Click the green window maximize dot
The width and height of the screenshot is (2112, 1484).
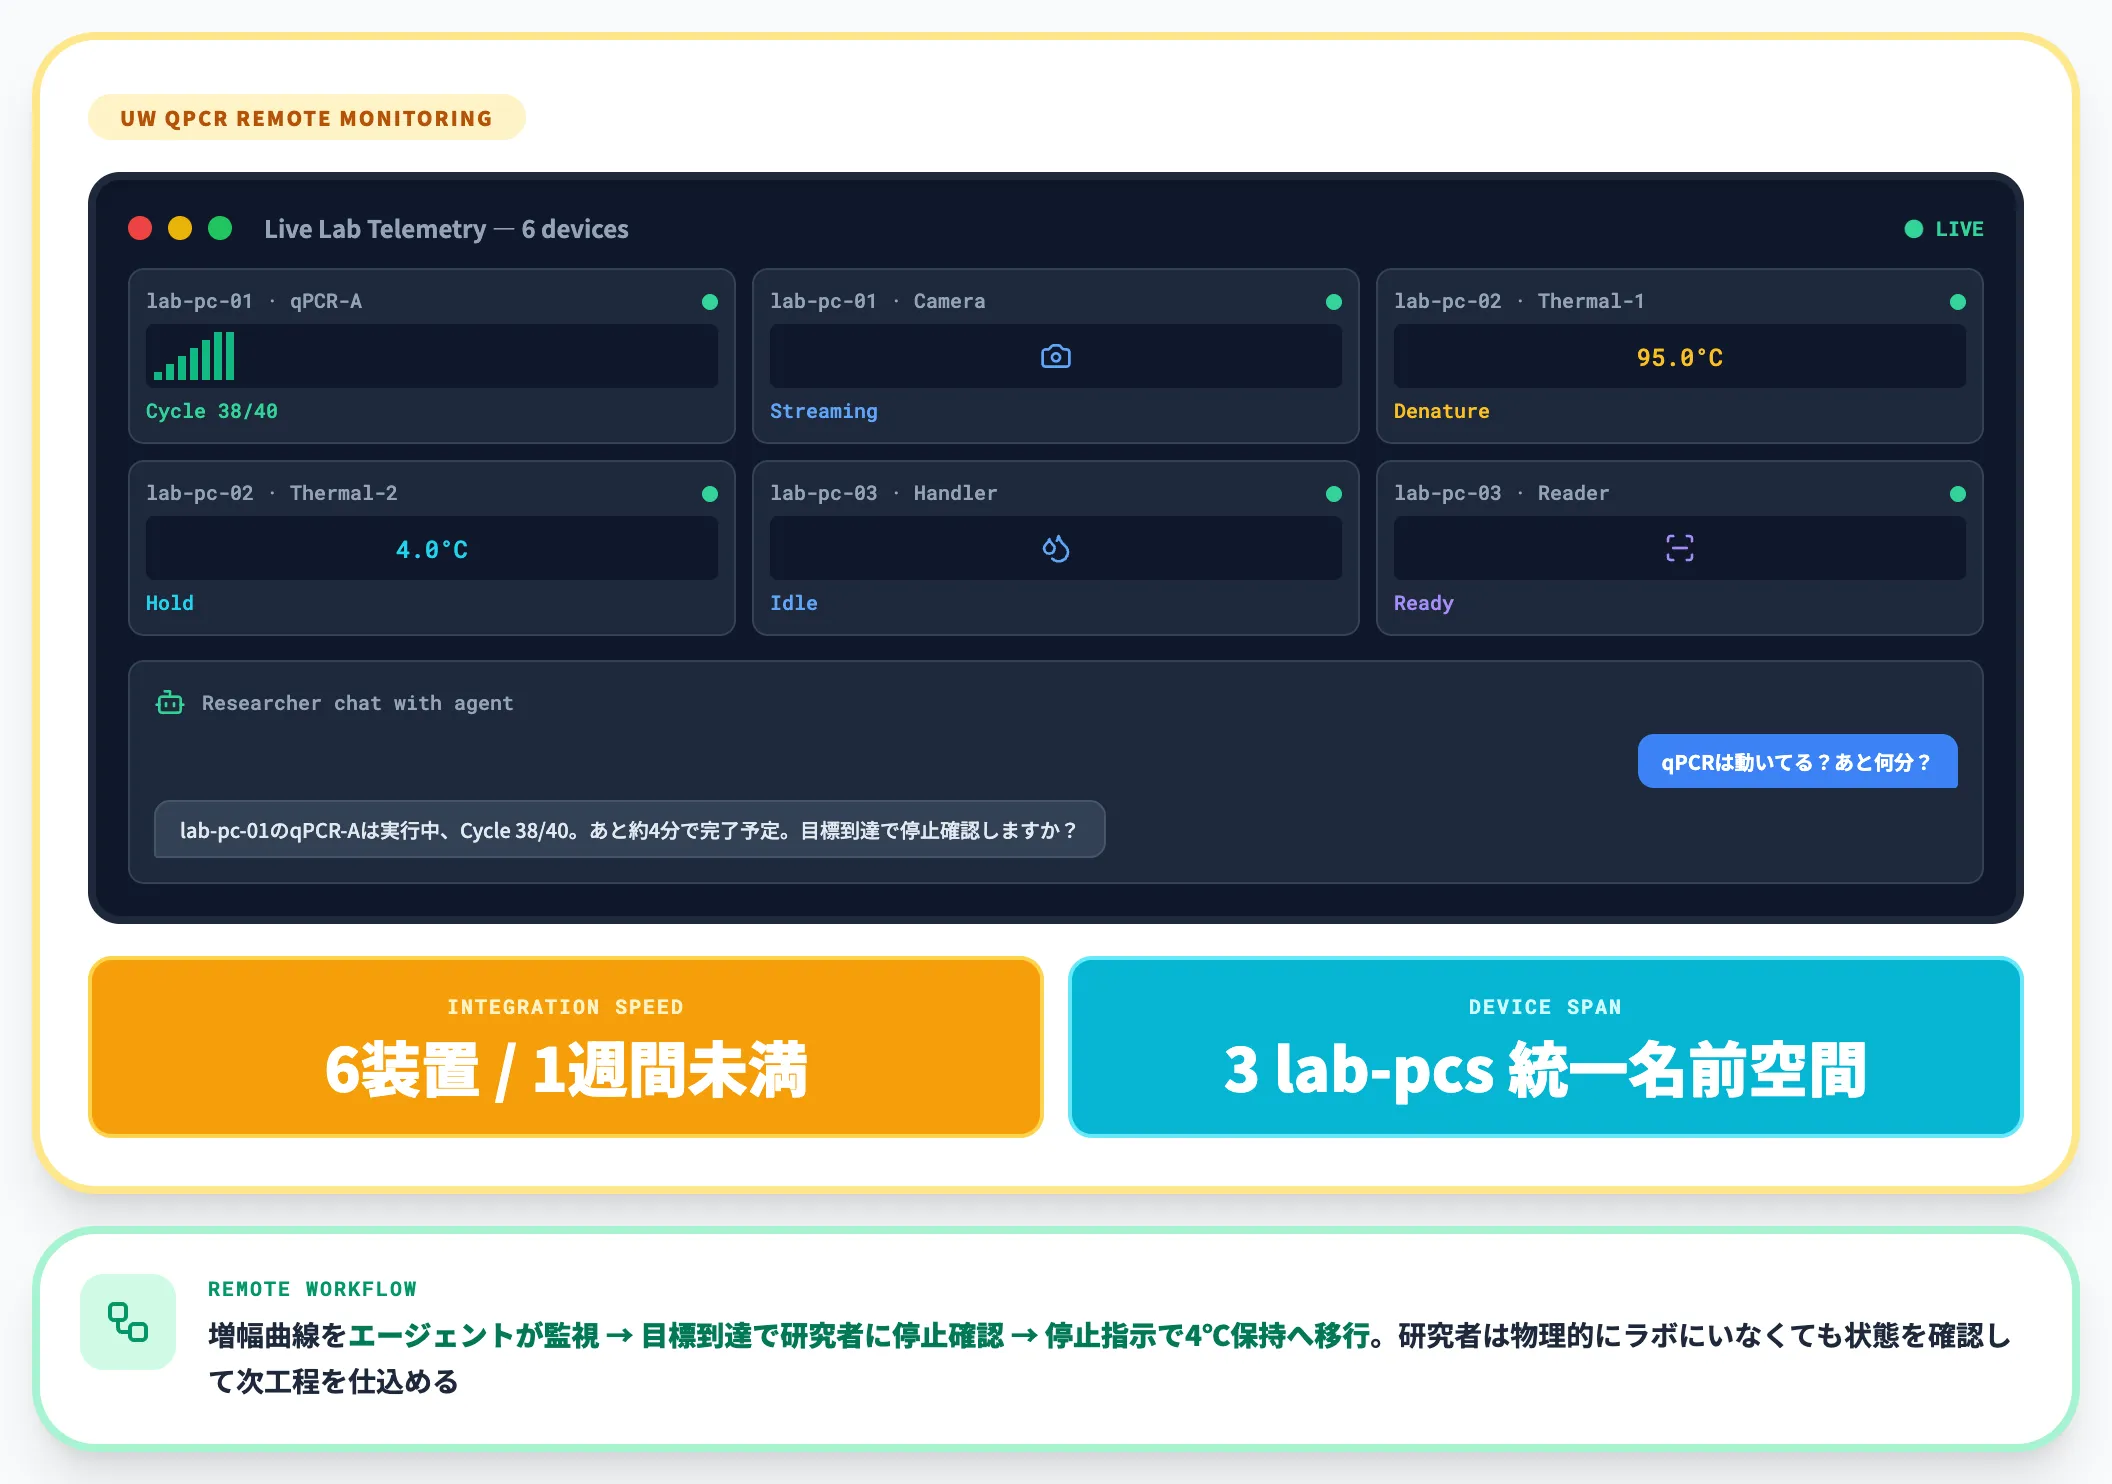pyautogui.click(x=220, y=229)
